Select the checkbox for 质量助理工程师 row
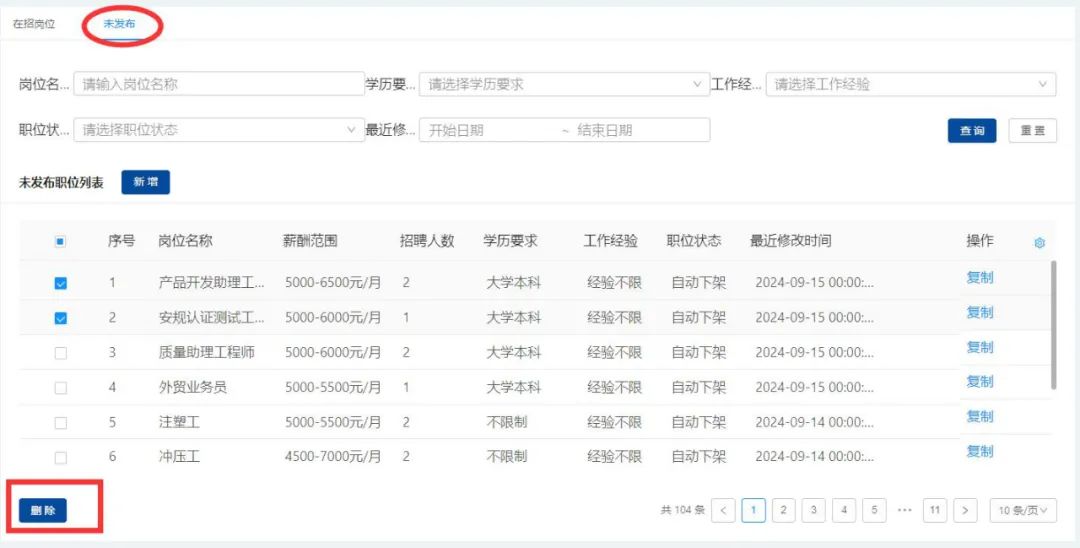This screenshot has width=1080, height=548. [61, 353]
